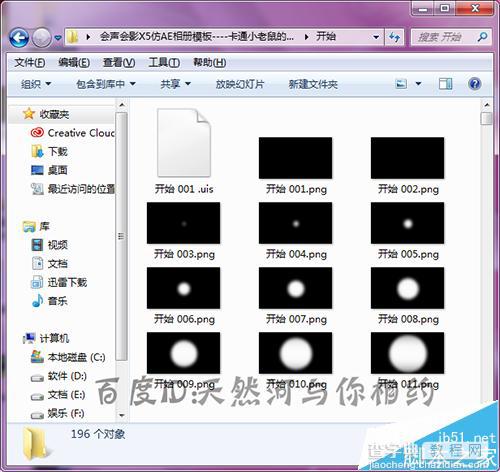Go back with the blue Back arrow
Image resolution: width=500 pixels, height=472 pixels.
[19, 37]
